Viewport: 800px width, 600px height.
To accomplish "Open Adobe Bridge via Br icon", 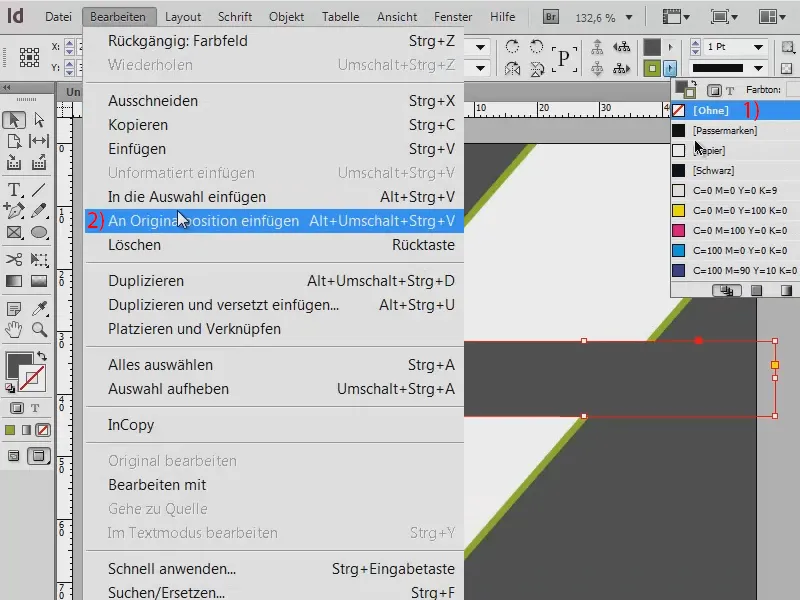I will point(551,17).
